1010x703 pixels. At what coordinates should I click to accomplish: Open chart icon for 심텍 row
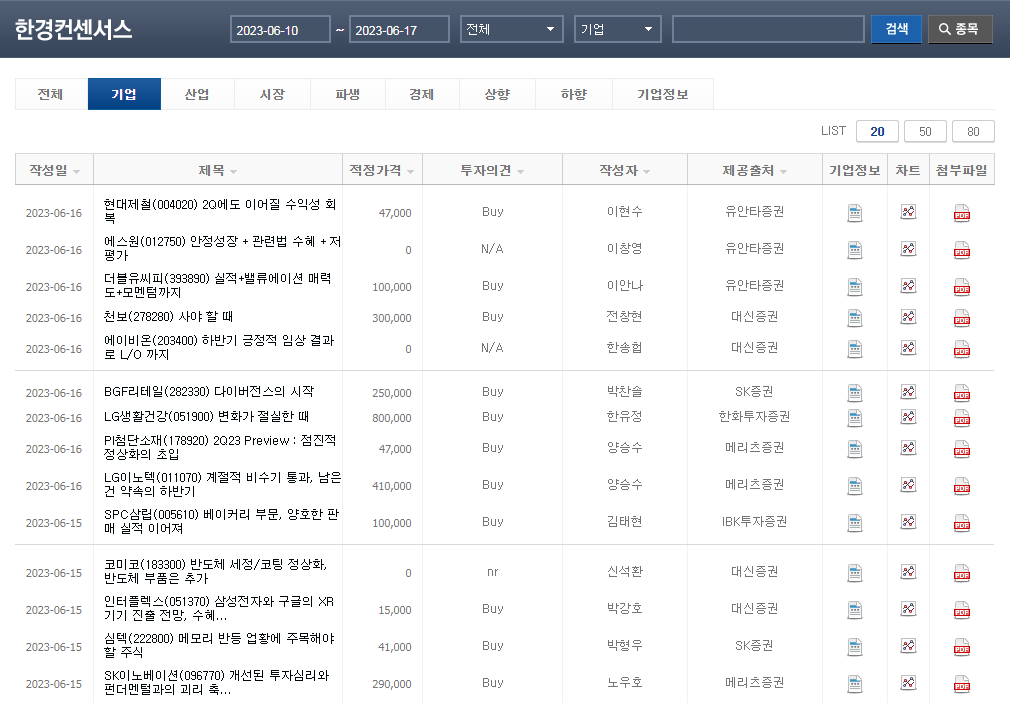pos(908,646)
